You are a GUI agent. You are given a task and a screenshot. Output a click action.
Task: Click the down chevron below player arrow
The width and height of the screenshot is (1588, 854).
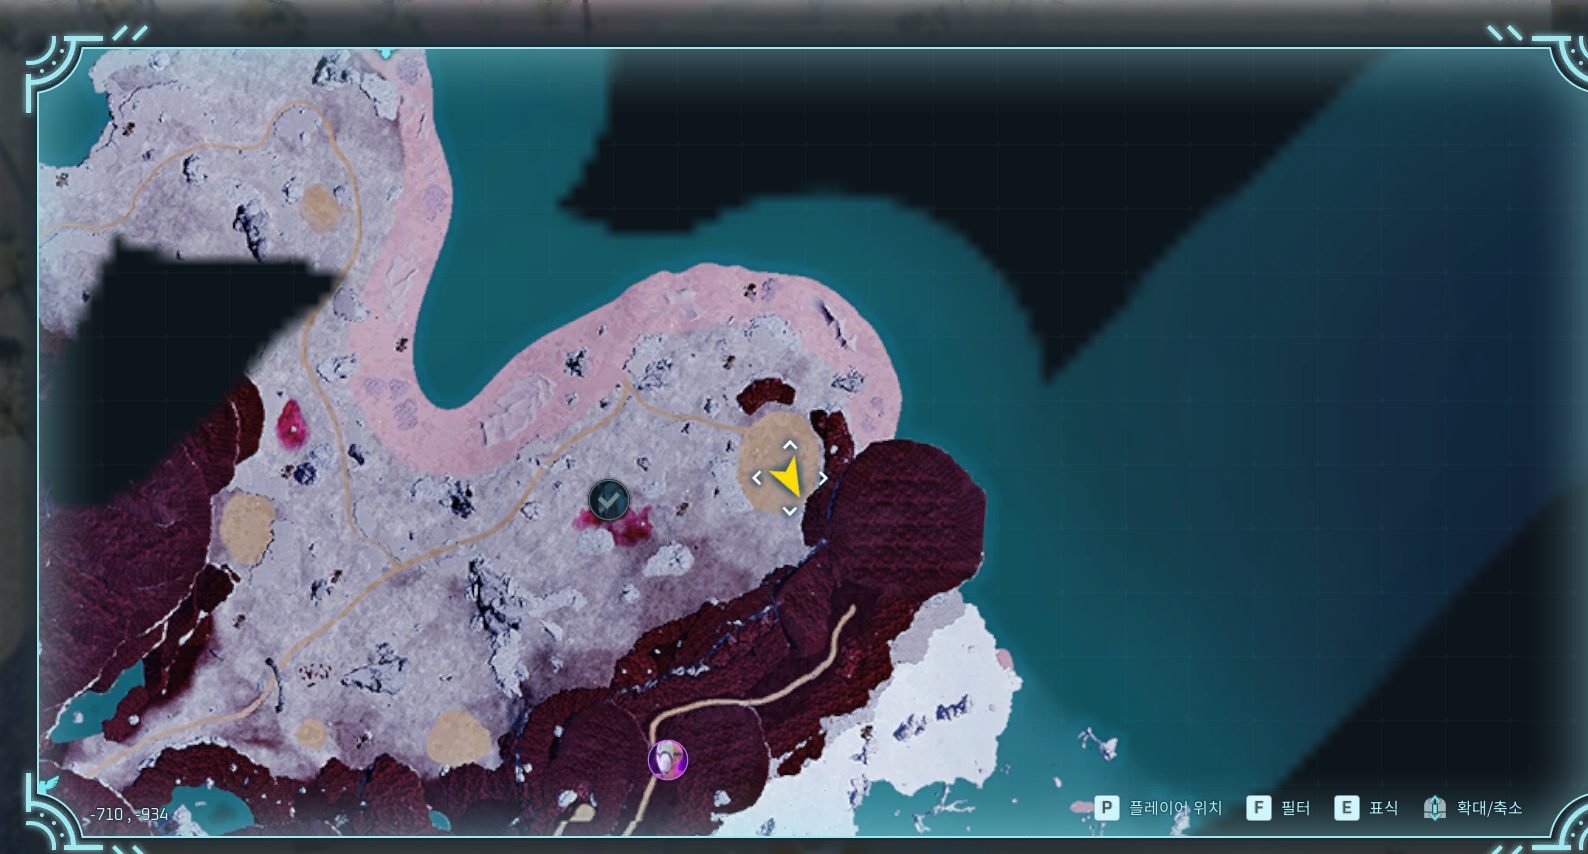[x=790, y=511]
